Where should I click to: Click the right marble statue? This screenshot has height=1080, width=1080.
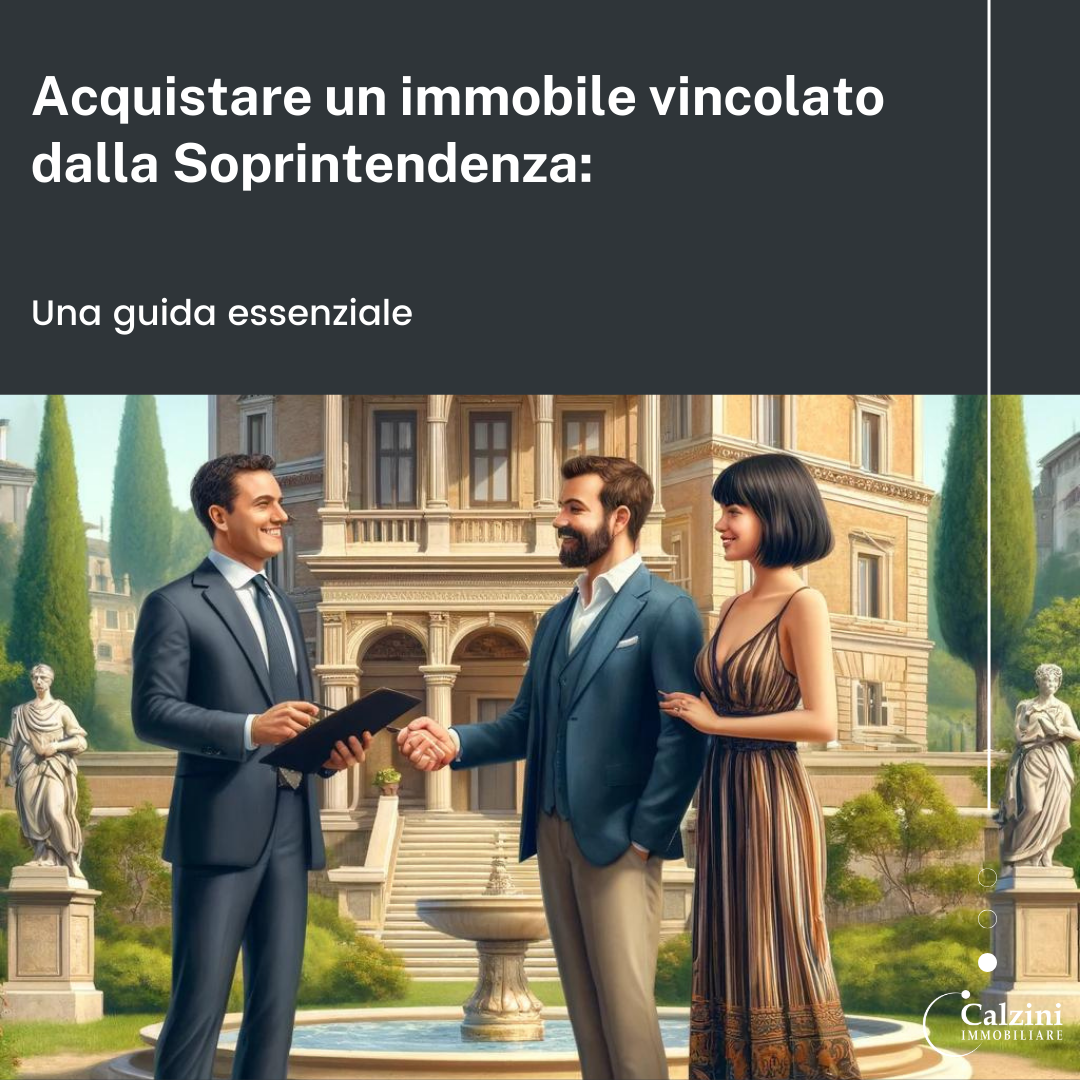click(x=1039, y=765)
